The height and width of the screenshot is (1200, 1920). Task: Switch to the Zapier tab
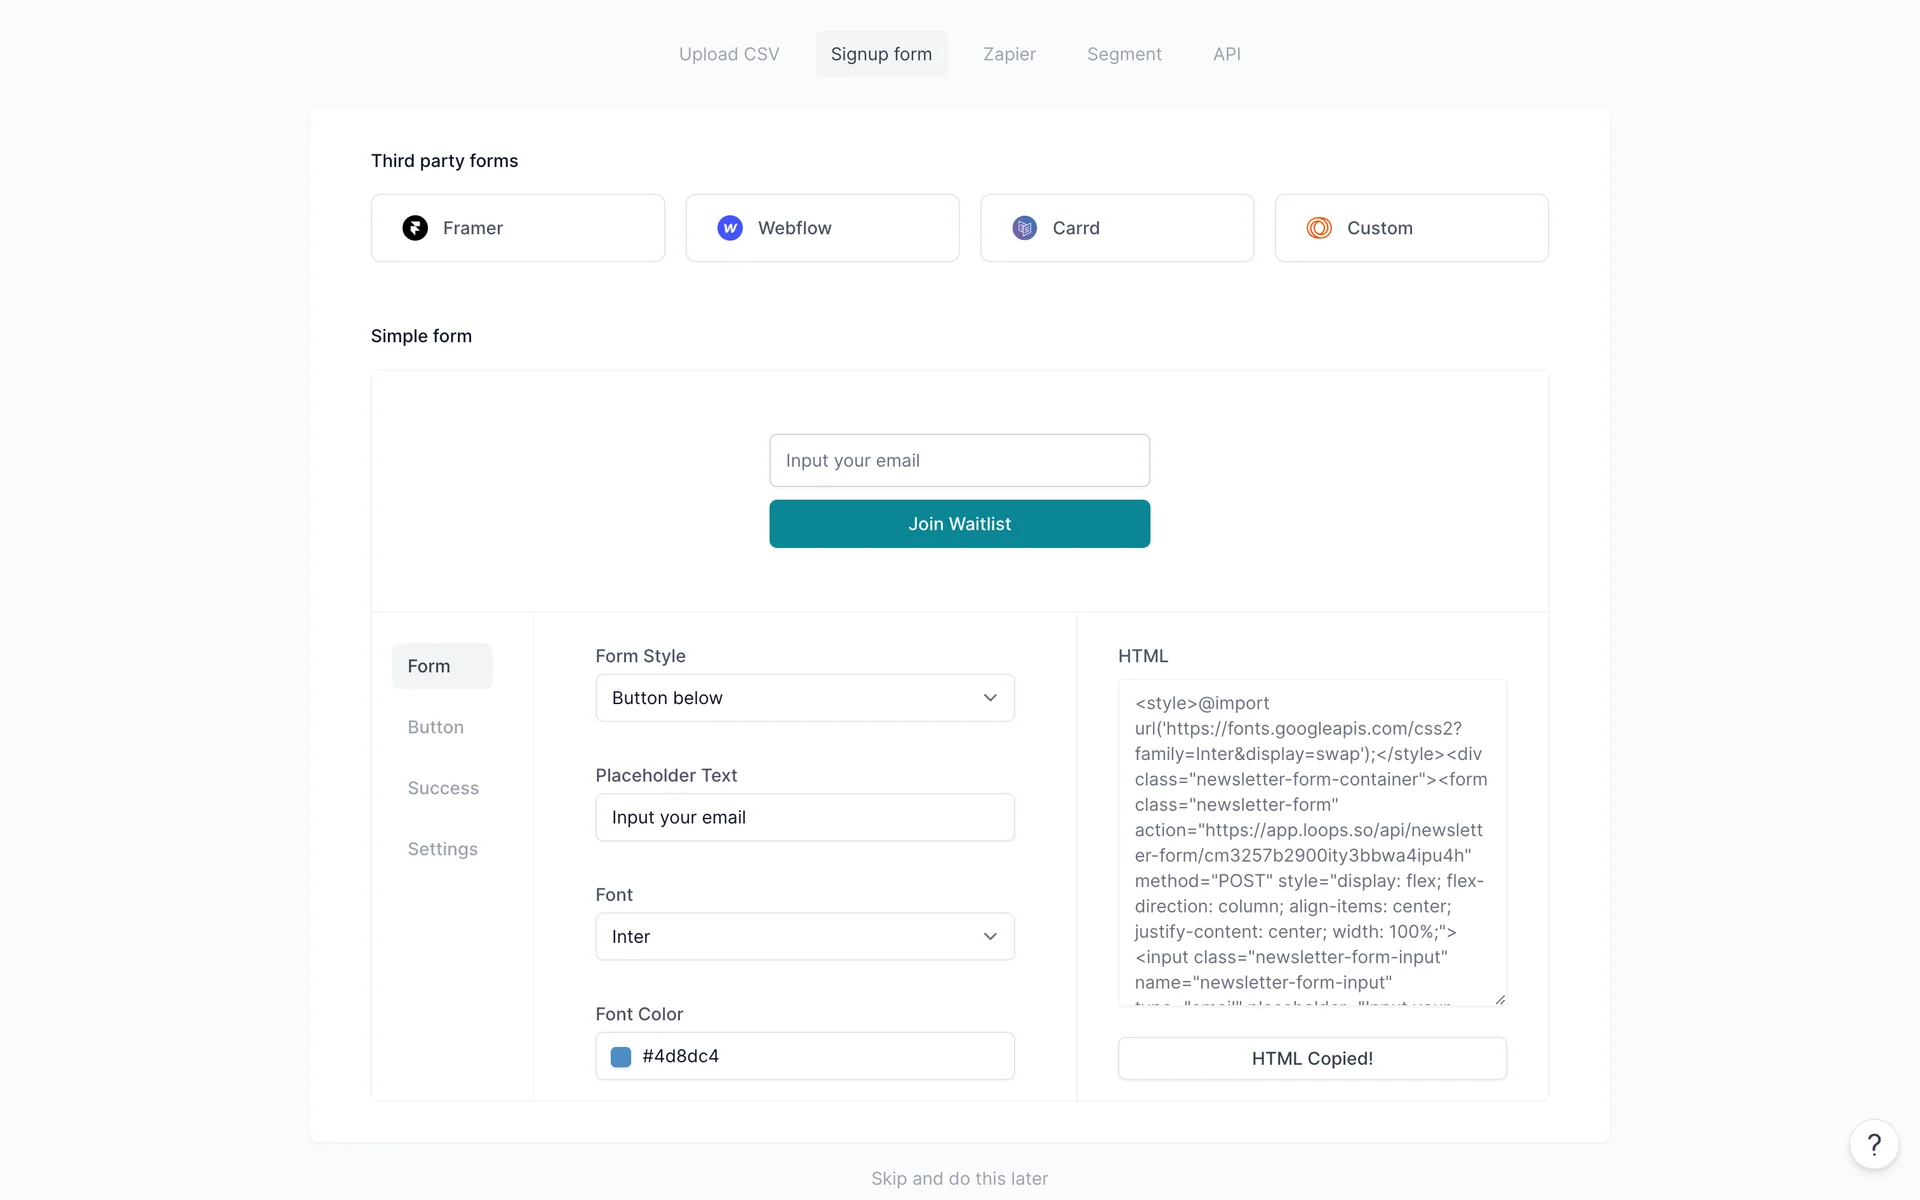click(1009, 54)
